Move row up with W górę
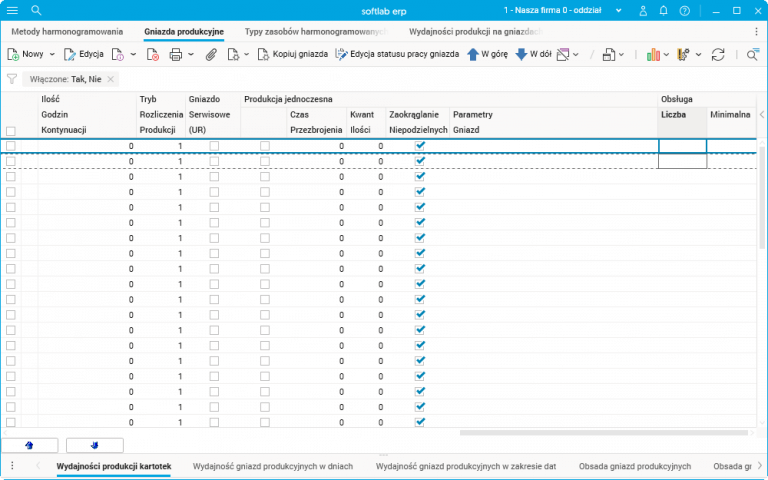The image size is (768, 480). [487, 54]
